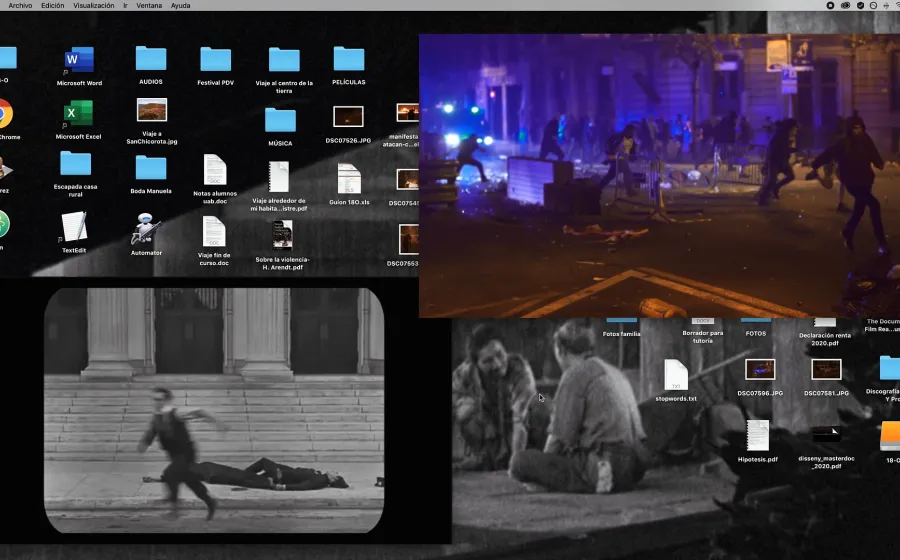Select the Guion 18O.xls spreadsheet file

(x=349, y=179)
